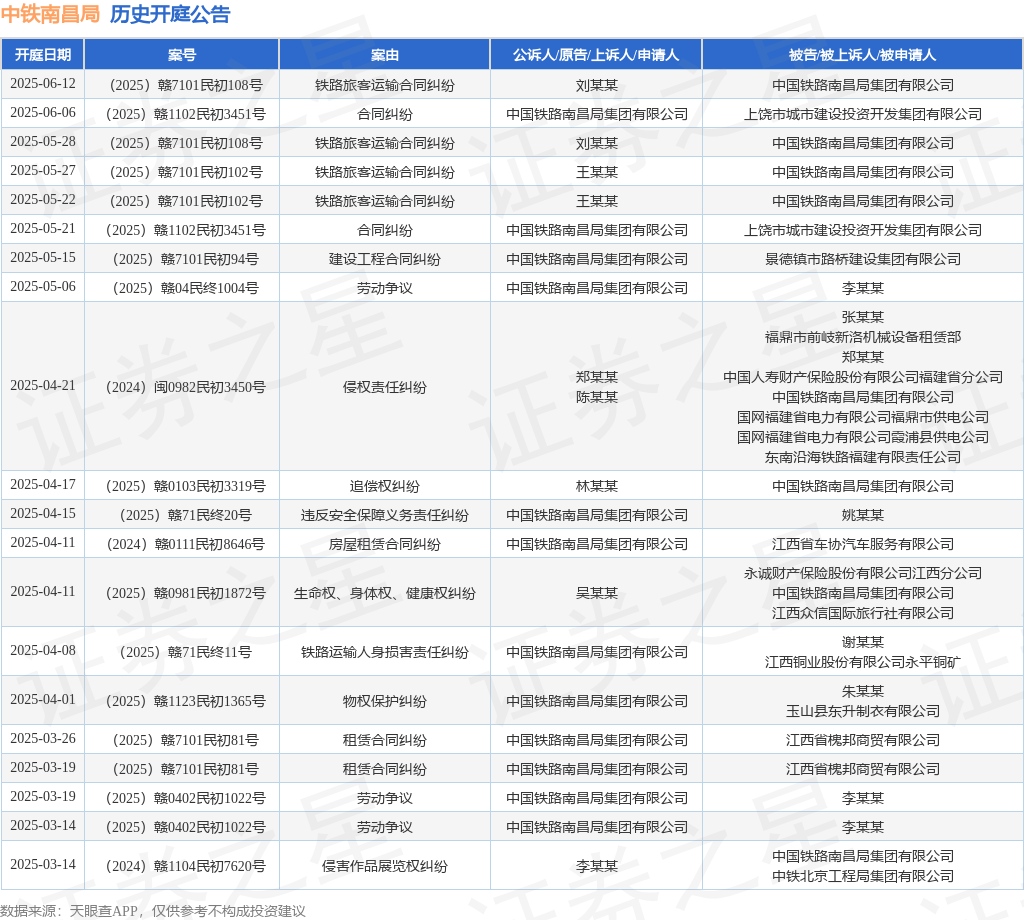Click the 数据来源 天眼查APP footer note
Viewport: 1024px width, 920px height.
(x=153, y=911)
